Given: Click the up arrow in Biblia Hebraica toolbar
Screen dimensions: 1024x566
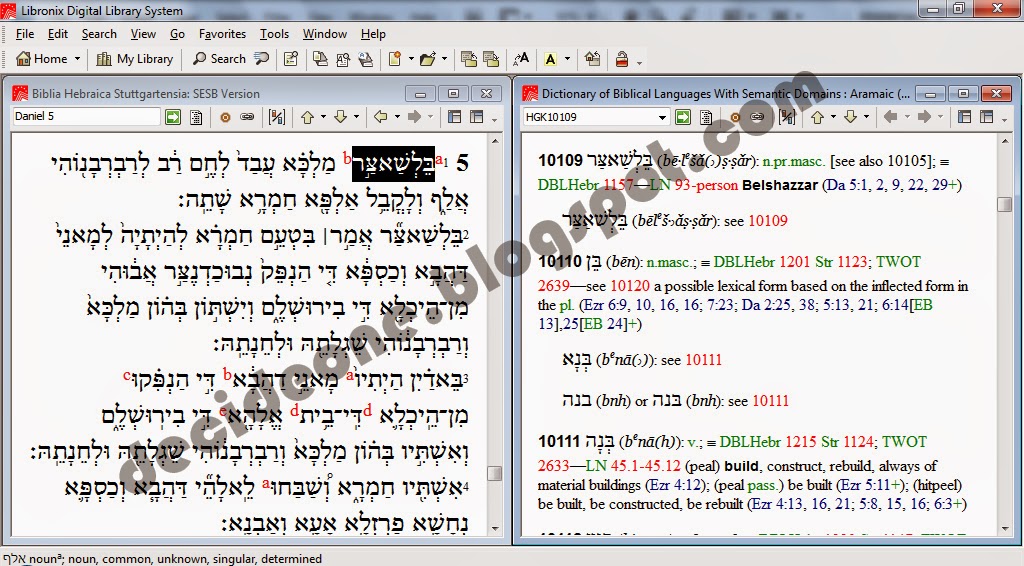Looking at the screenshot, I should click(308, 117).
